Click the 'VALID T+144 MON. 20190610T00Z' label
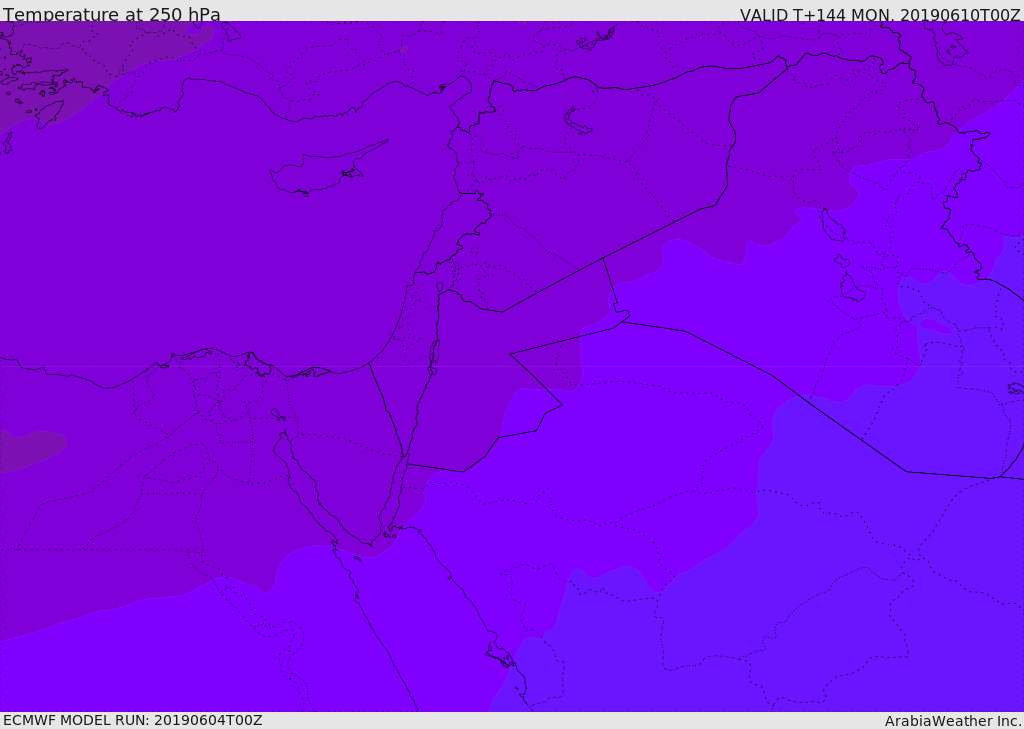 pyautogui.click(x=880, y=14)
